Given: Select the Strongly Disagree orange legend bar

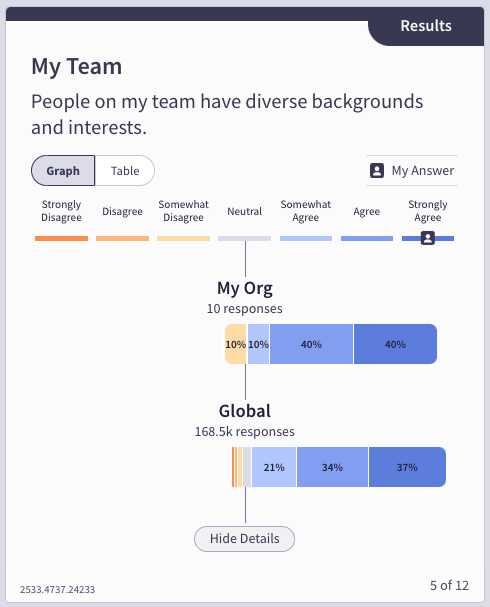Looking at the screenshot, I should pos(62,238).
